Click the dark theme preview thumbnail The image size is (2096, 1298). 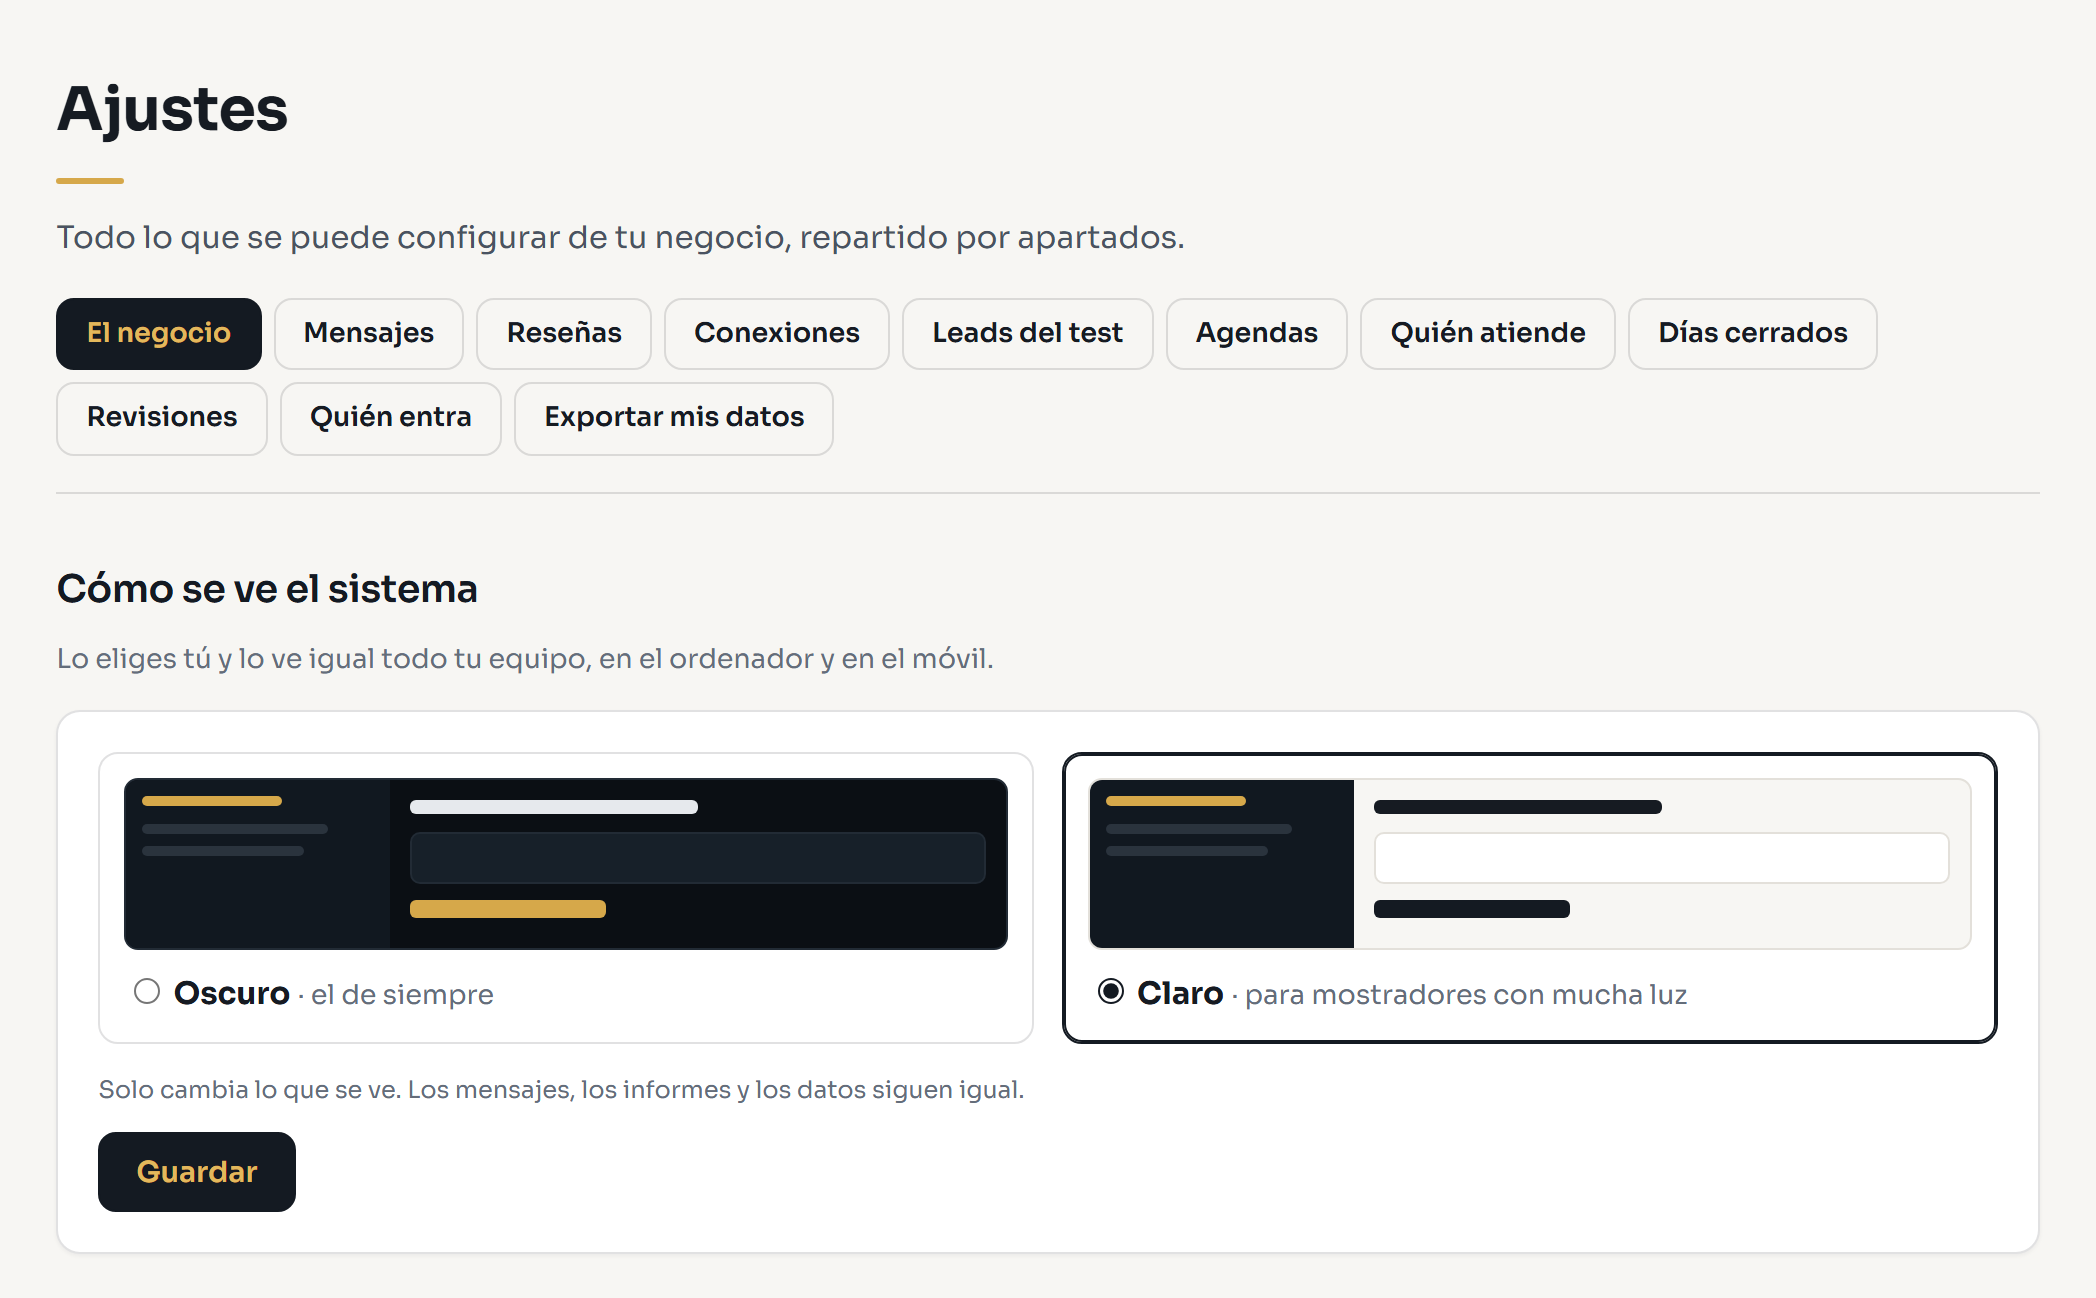coord(566,864)
